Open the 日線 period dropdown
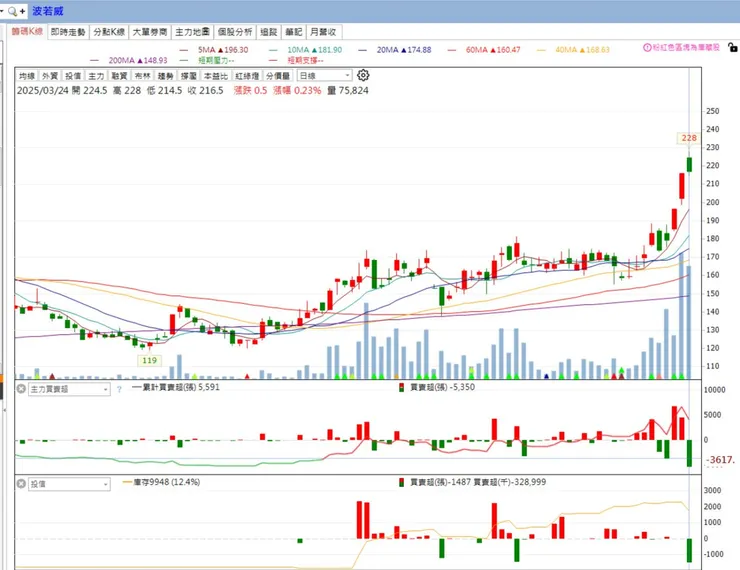The height and width of the screenshot is (570, 740). coord(324,75)
